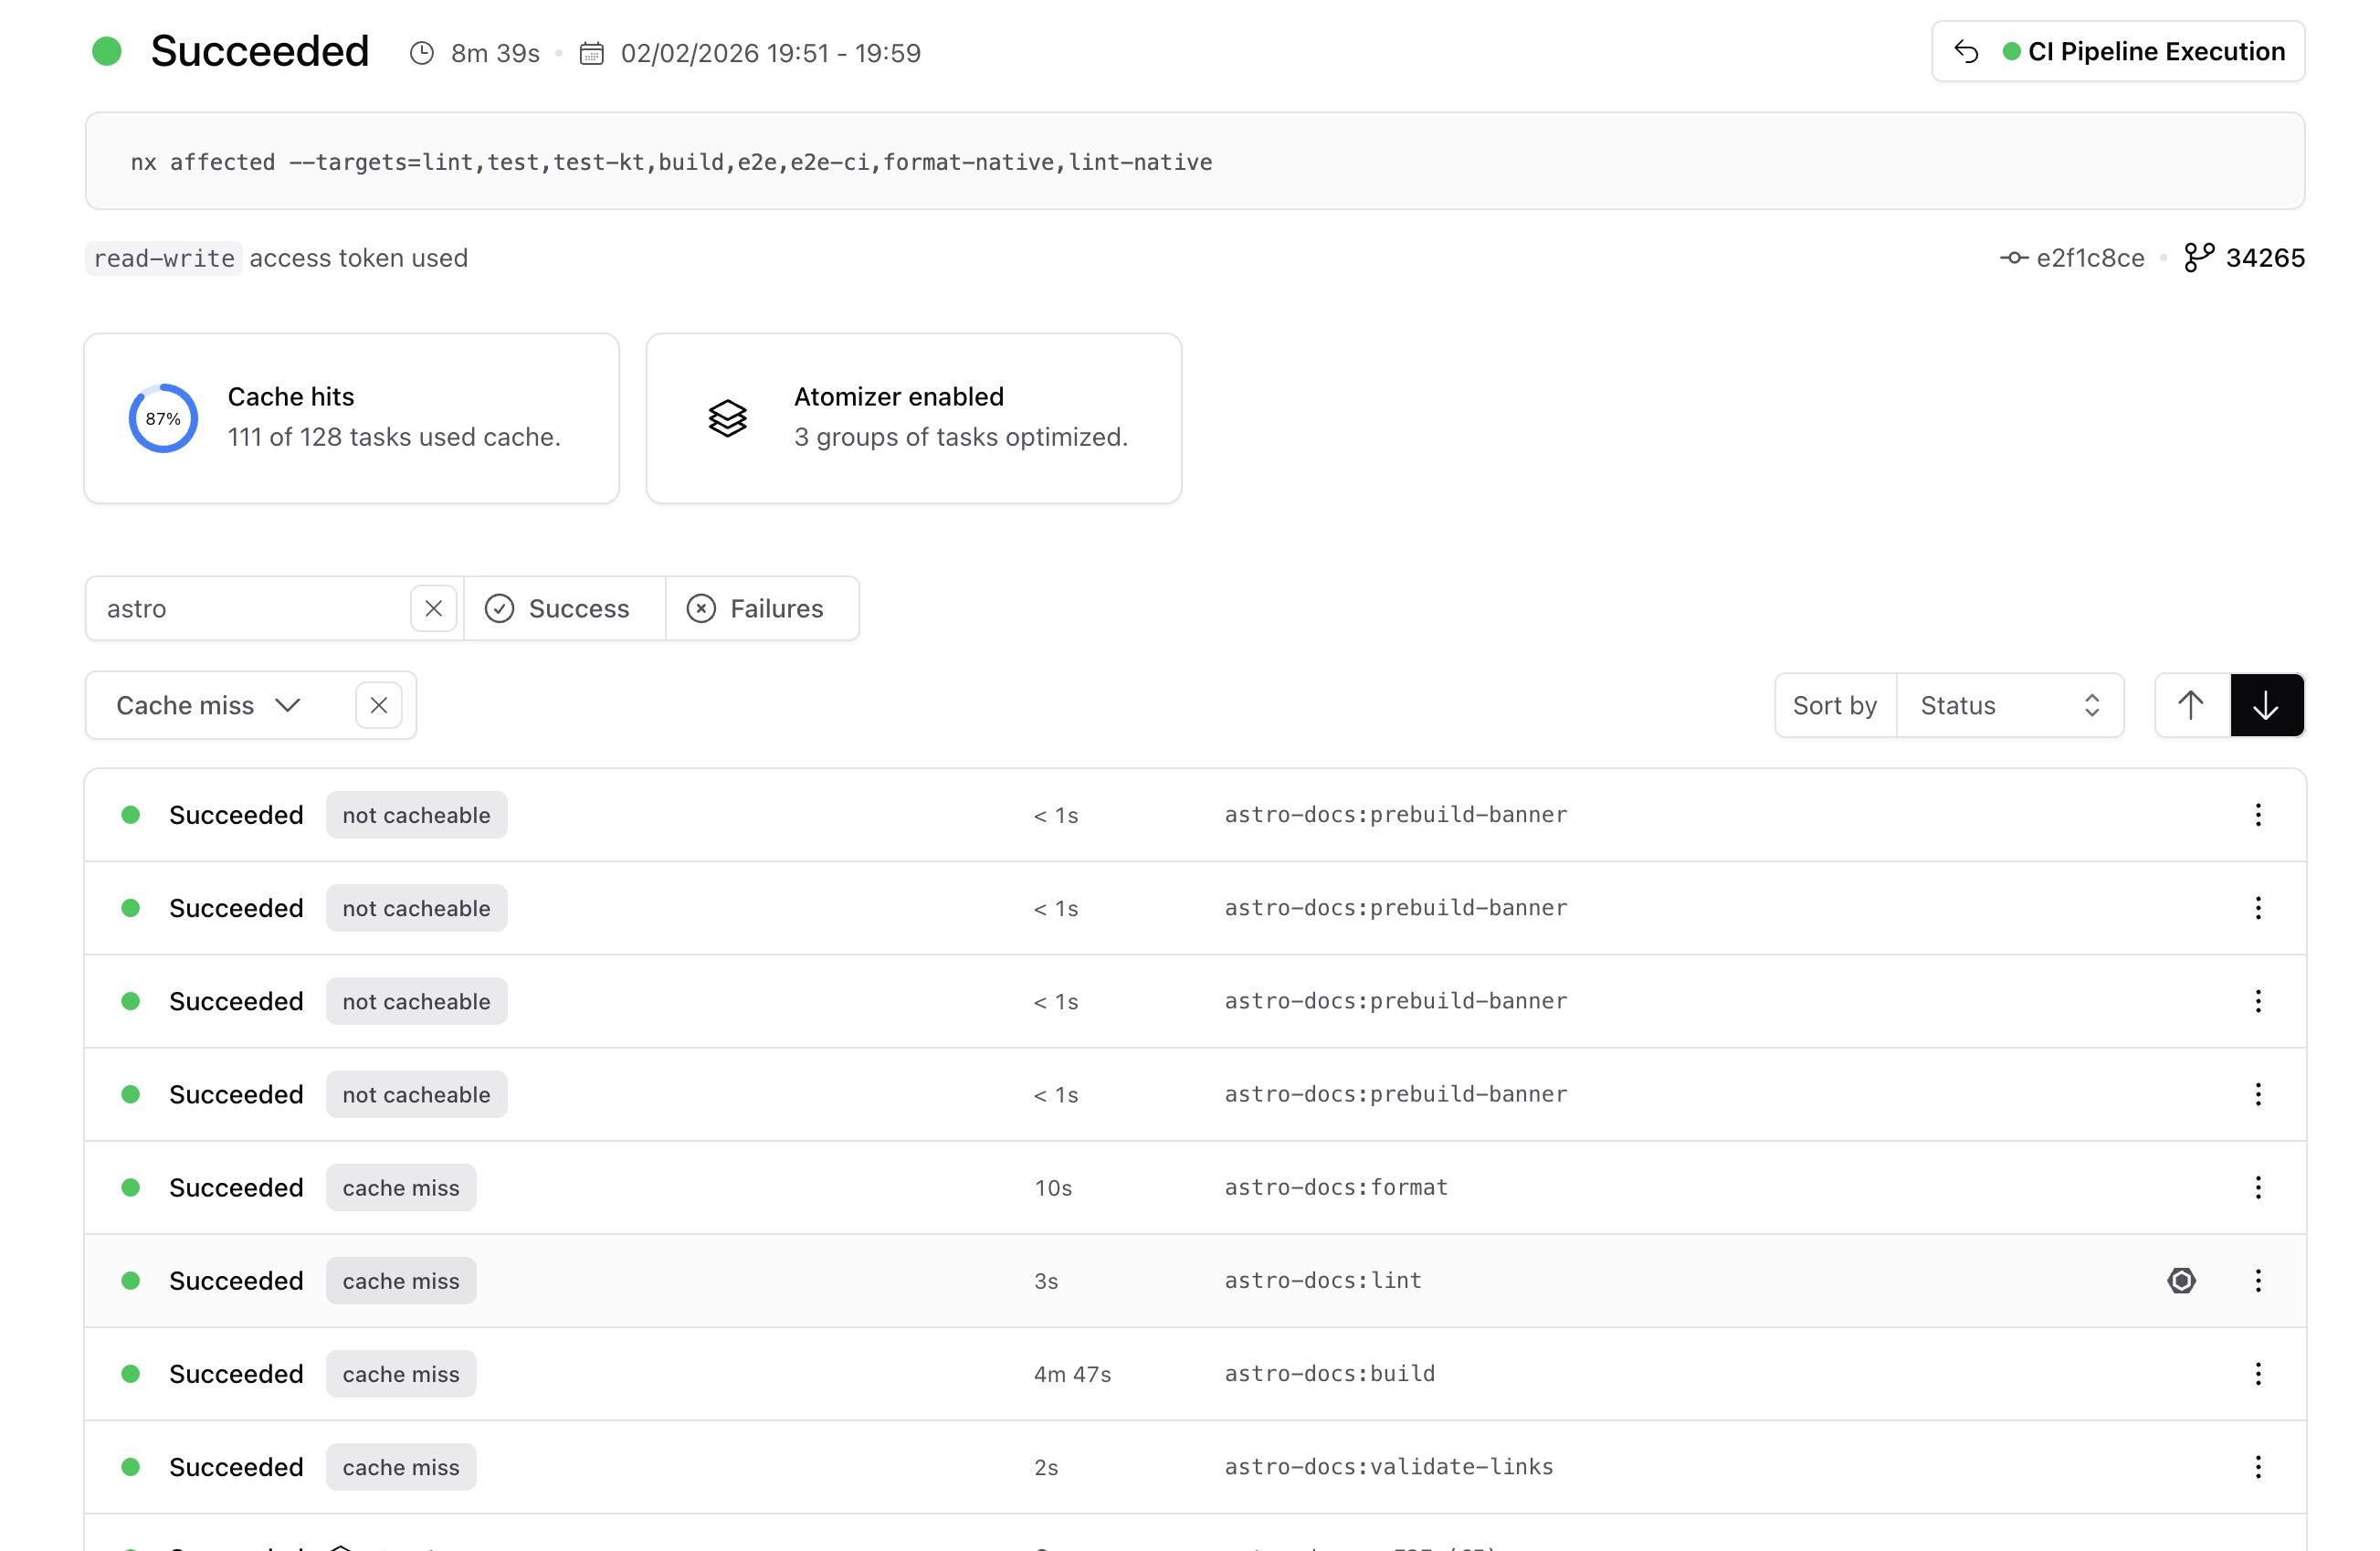Screen dimensions: 2380x1551
Task: Click inside the astro search field
Action: pyautogui.click(x=250, y=608)
